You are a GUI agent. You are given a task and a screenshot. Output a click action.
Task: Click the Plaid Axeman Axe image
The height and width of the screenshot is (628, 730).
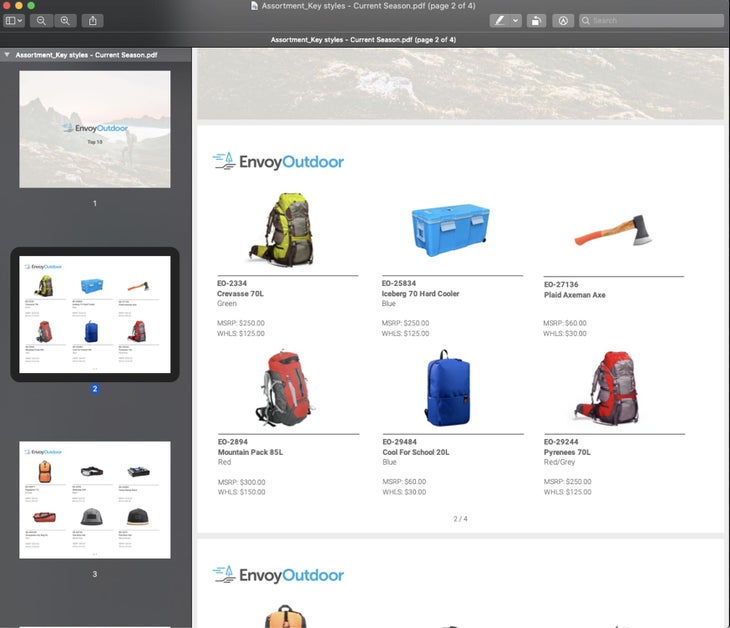(x=614, y=231)
